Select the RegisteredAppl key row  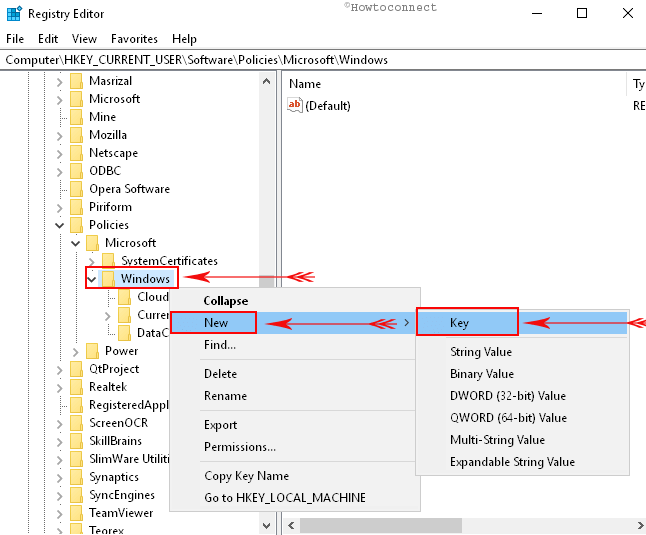129,405
